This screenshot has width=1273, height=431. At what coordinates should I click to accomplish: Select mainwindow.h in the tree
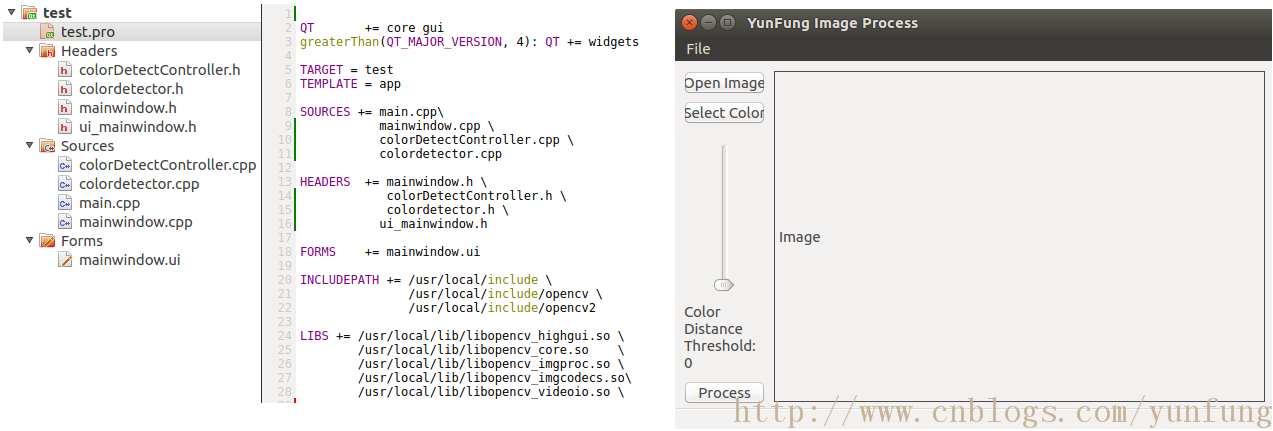[x=128, y=108]
